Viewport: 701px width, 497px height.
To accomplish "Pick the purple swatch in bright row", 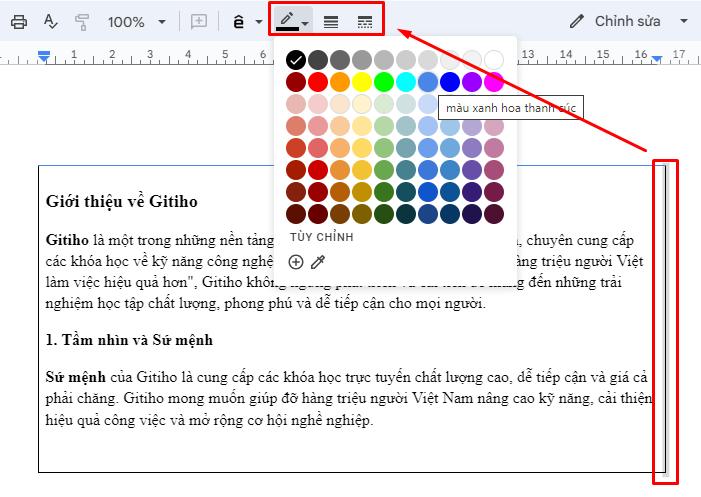I will (472, 82).
